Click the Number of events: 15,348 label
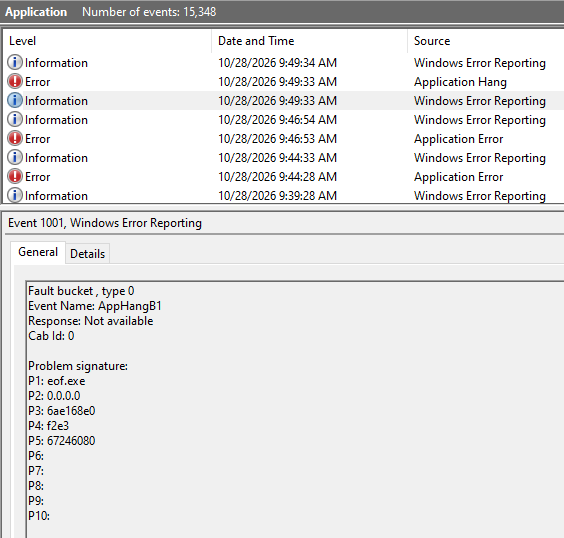The width and height of the screenshot is (564, 538). [149, 12]
